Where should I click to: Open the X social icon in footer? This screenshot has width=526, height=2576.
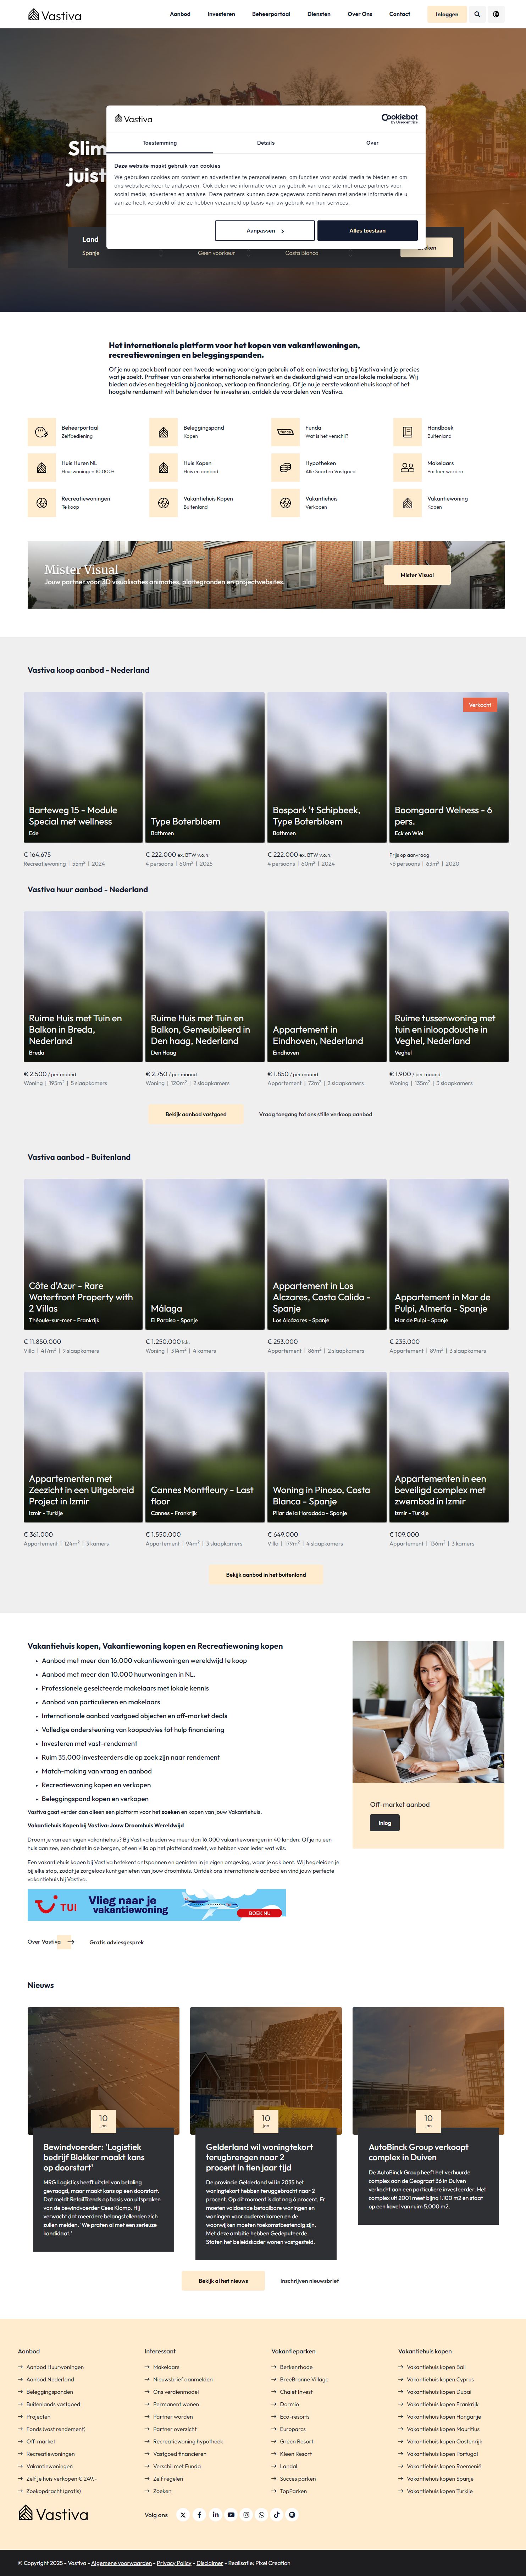(x=183, y=2515)
